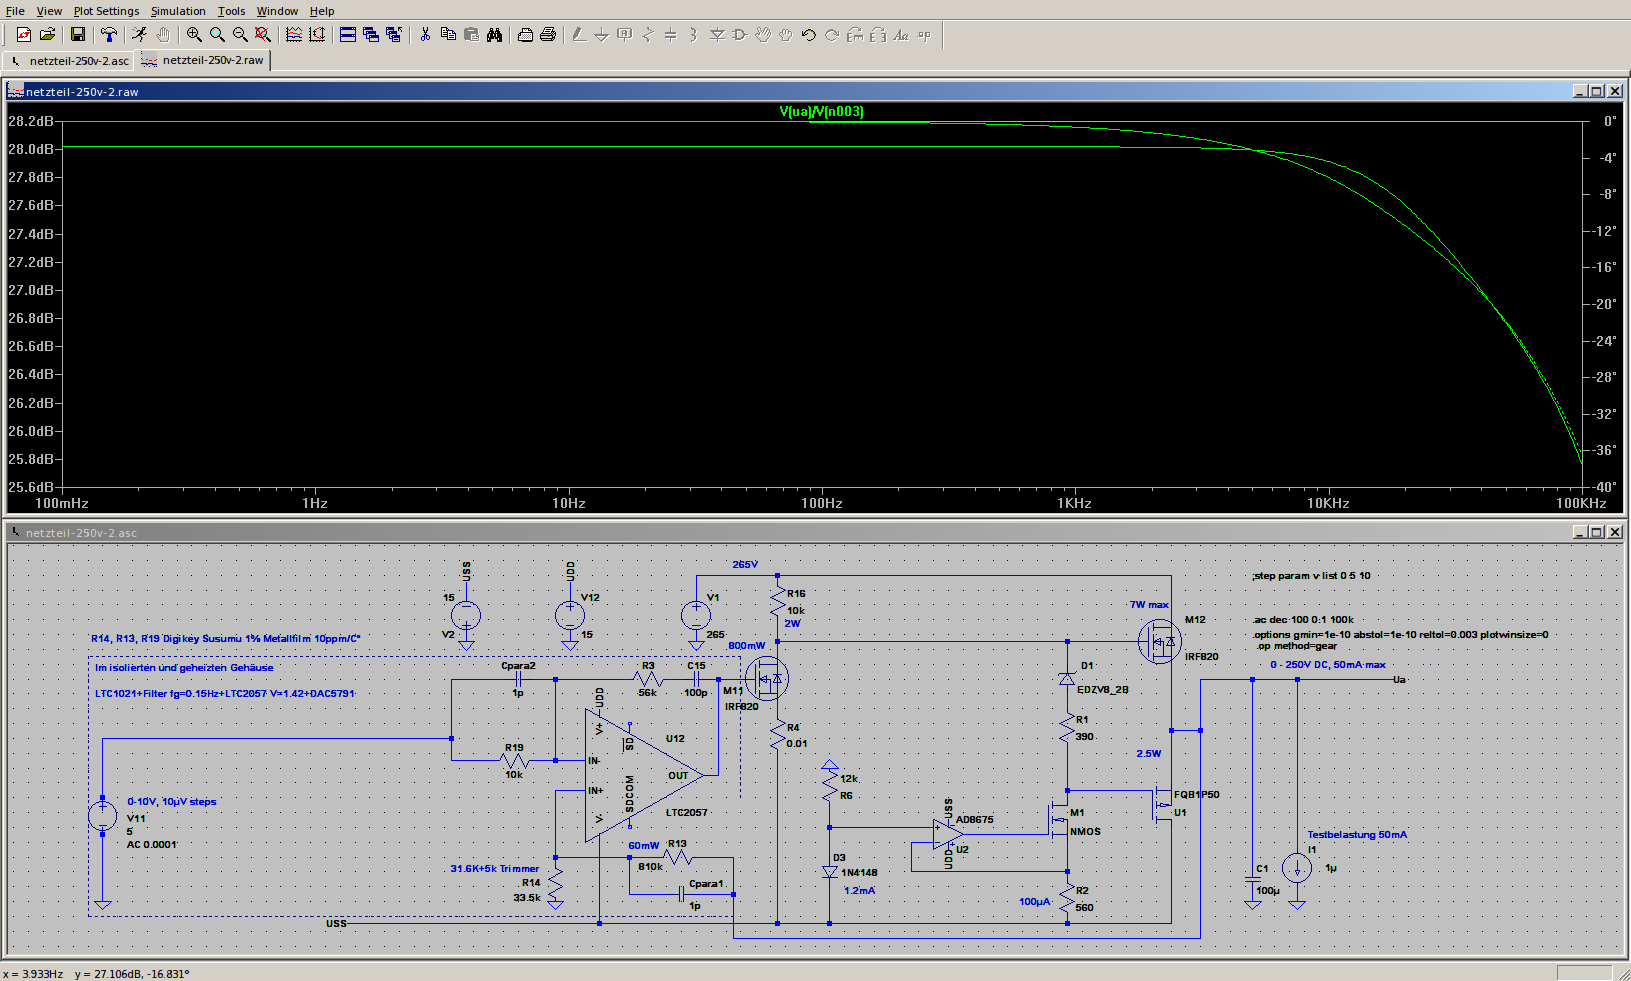Click the Run simulation icon
Viewport: 1631px width, 981px height.
[x=139, y=35]
